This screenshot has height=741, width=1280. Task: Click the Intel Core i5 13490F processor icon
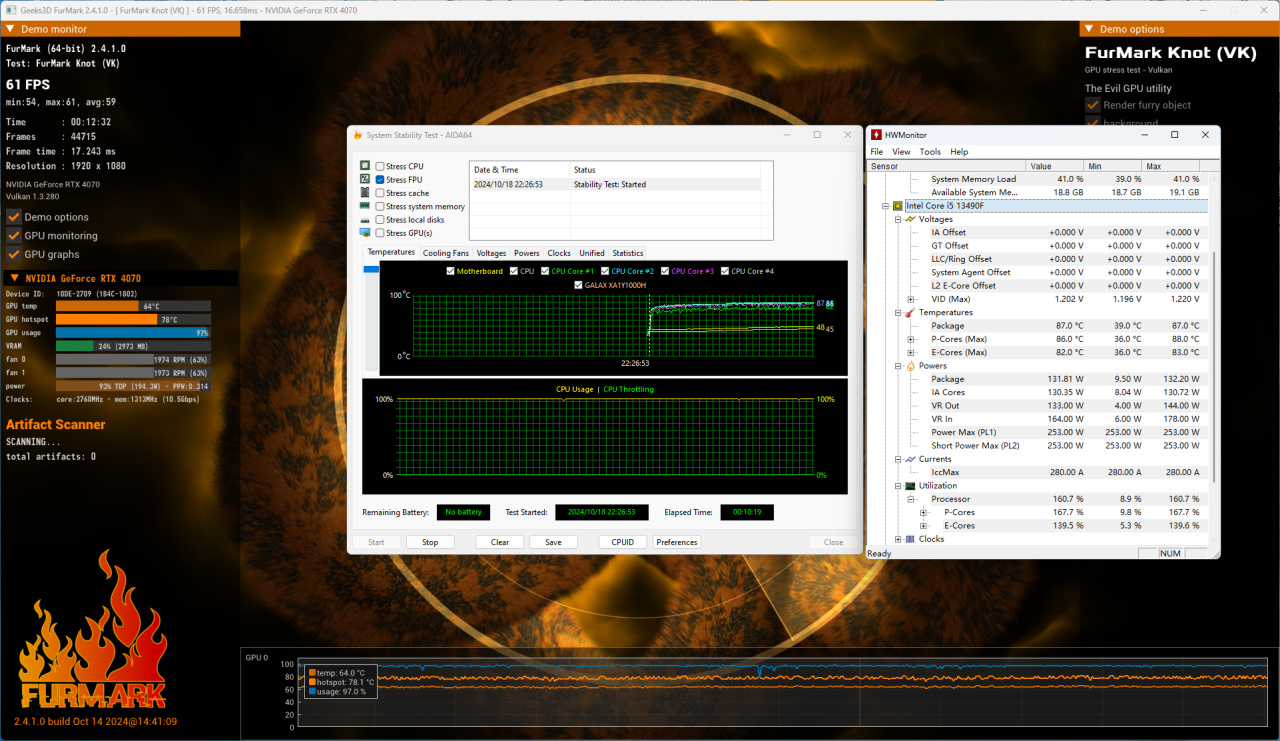(898, 206)
